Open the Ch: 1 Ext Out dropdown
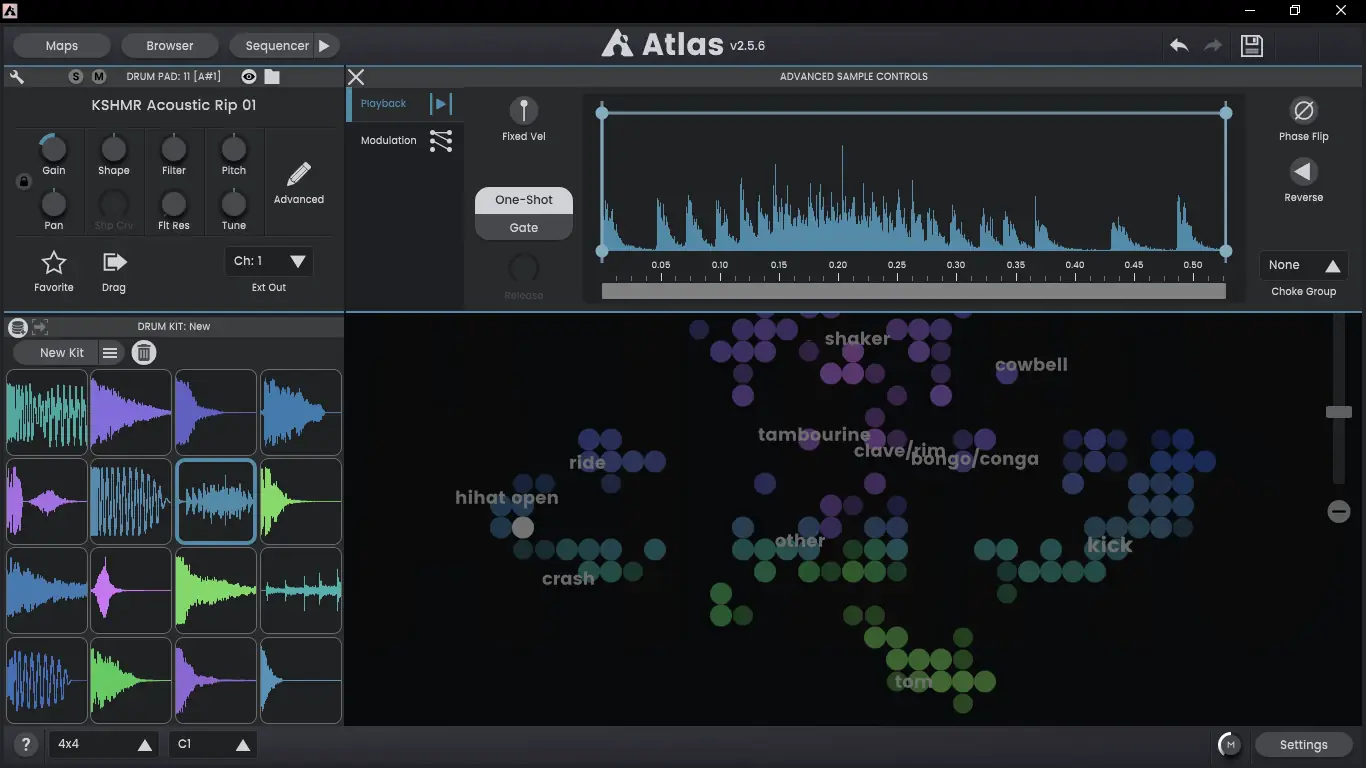1366x768 pixels. tap(269, 261)
